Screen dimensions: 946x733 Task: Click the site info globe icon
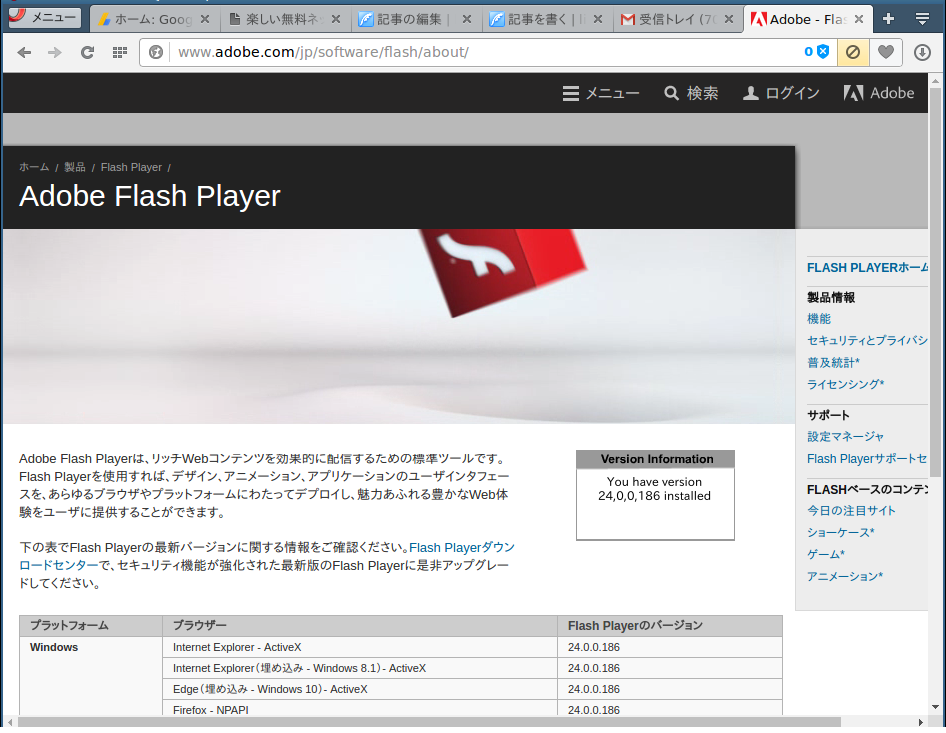[156, 52]
